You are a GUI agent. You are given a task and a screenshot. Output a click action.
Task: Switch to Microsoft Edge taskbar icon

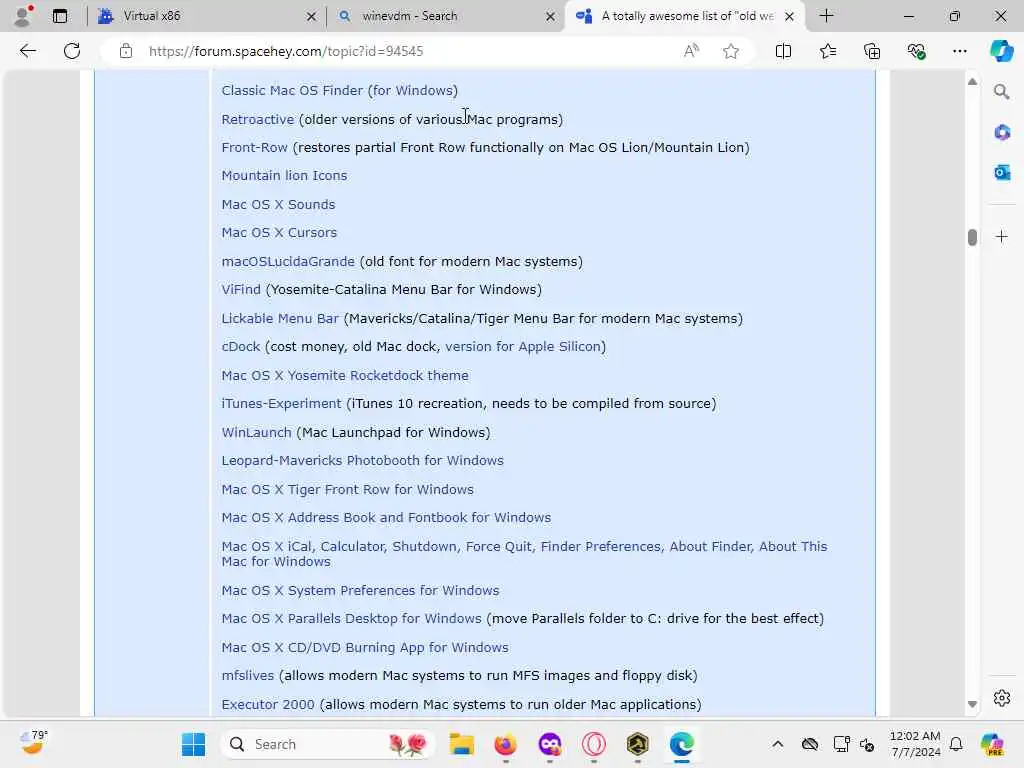point(681,744)
